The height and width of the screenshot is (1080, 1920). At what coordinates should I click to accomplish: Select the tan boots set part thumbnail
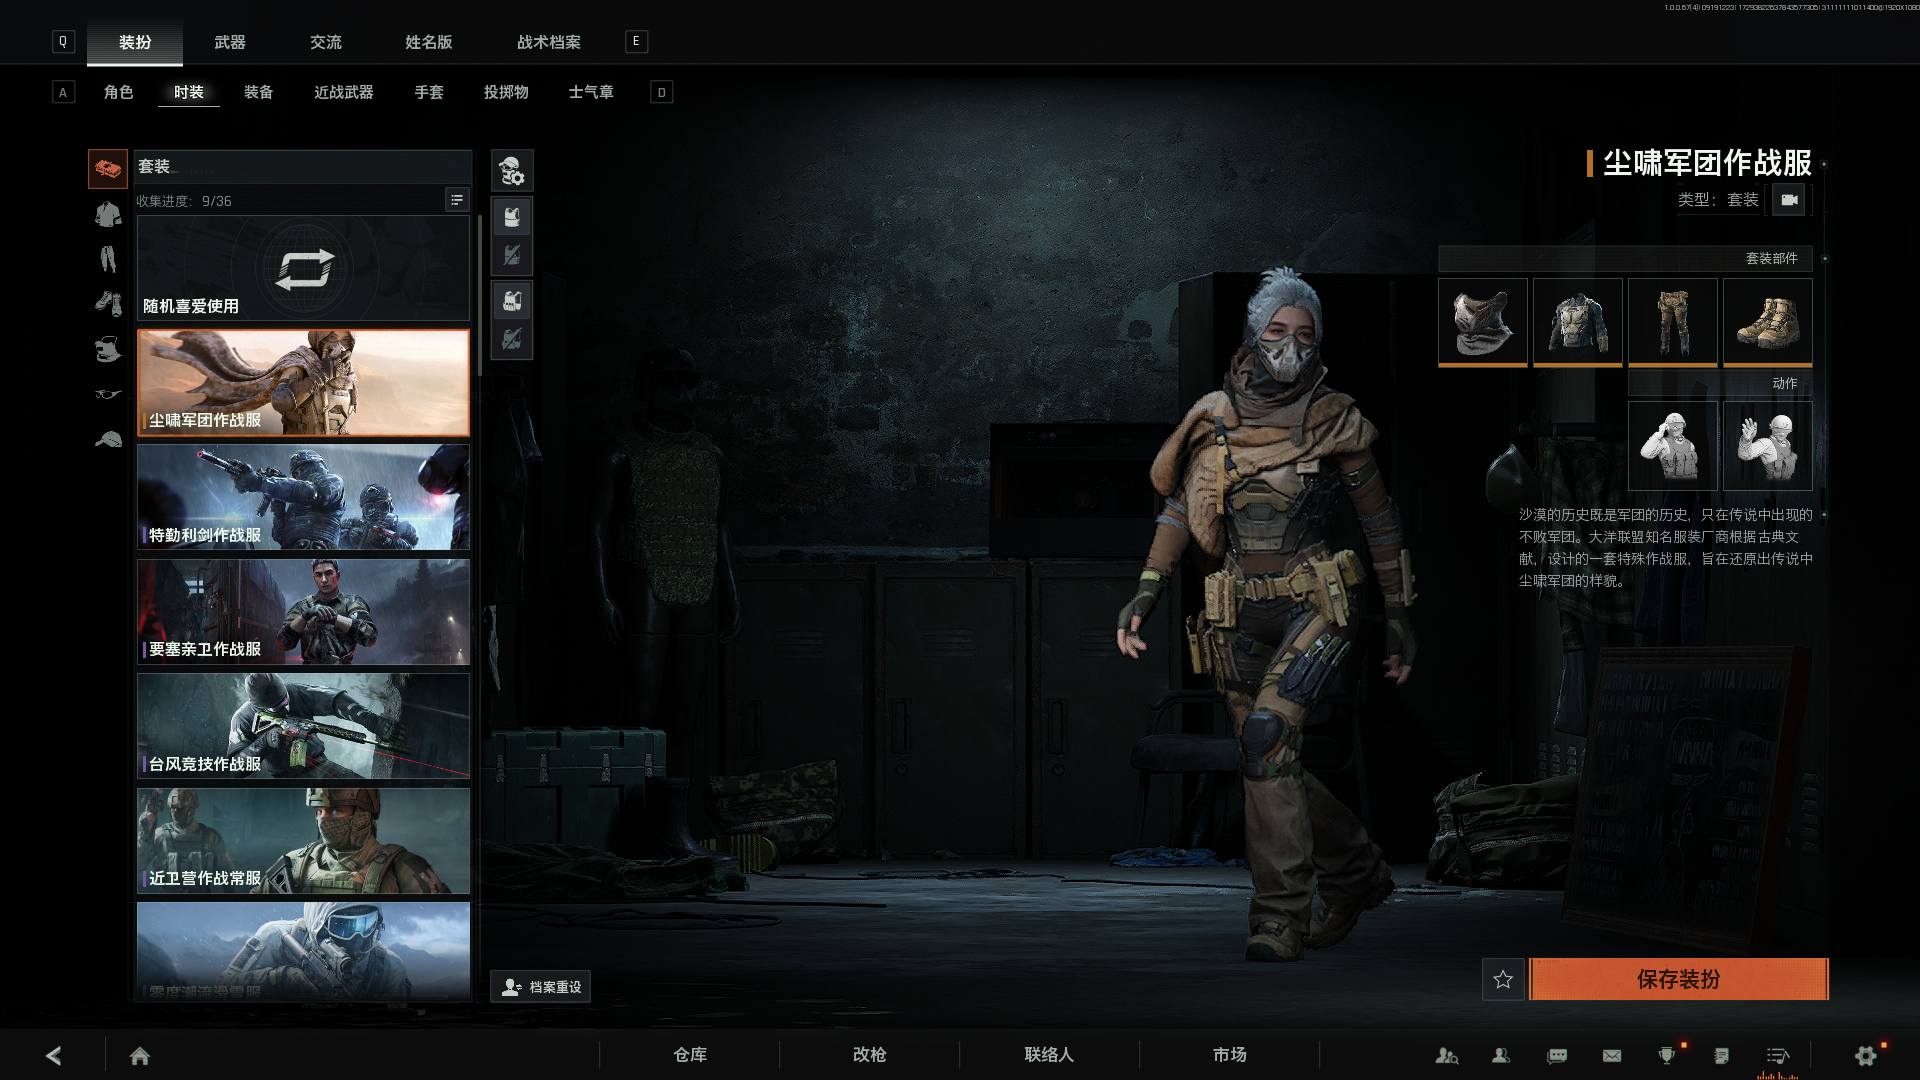pos(1768,322)
